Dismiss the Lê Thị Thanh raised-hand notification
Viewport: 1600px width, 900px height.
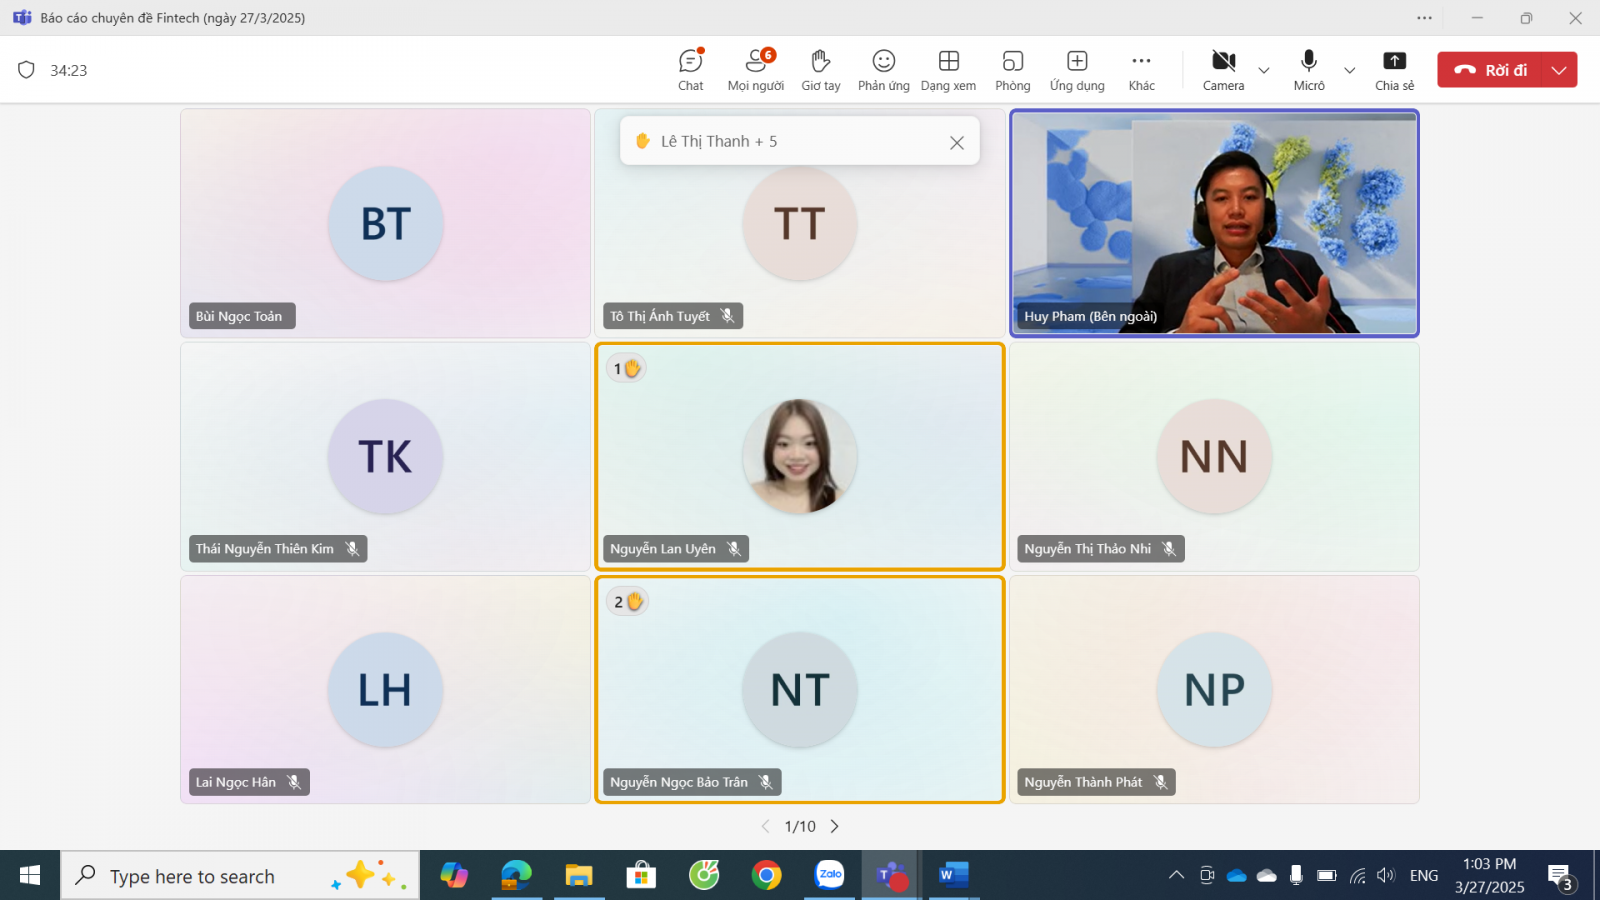pyautogui.click(x=957, y=143)
